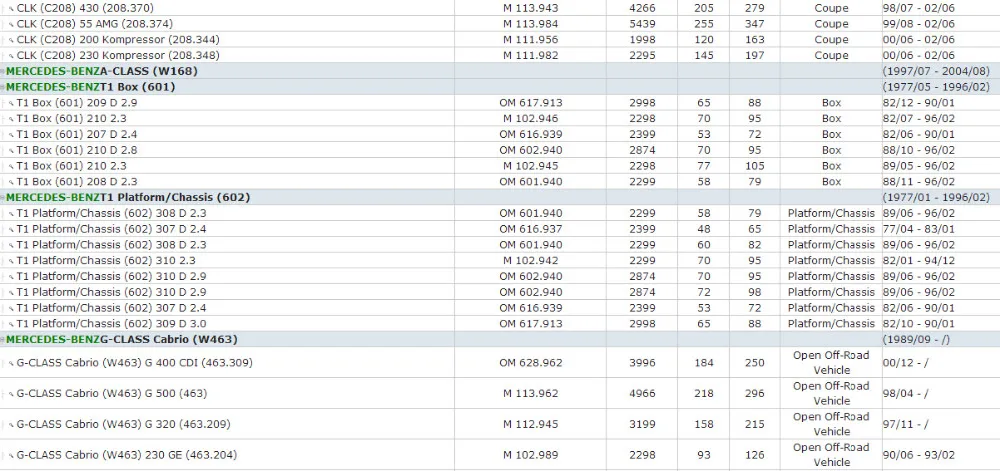Click date range 90/06 - 93/02
Viewport: 1000px width, 471px height.
(919, 455)
